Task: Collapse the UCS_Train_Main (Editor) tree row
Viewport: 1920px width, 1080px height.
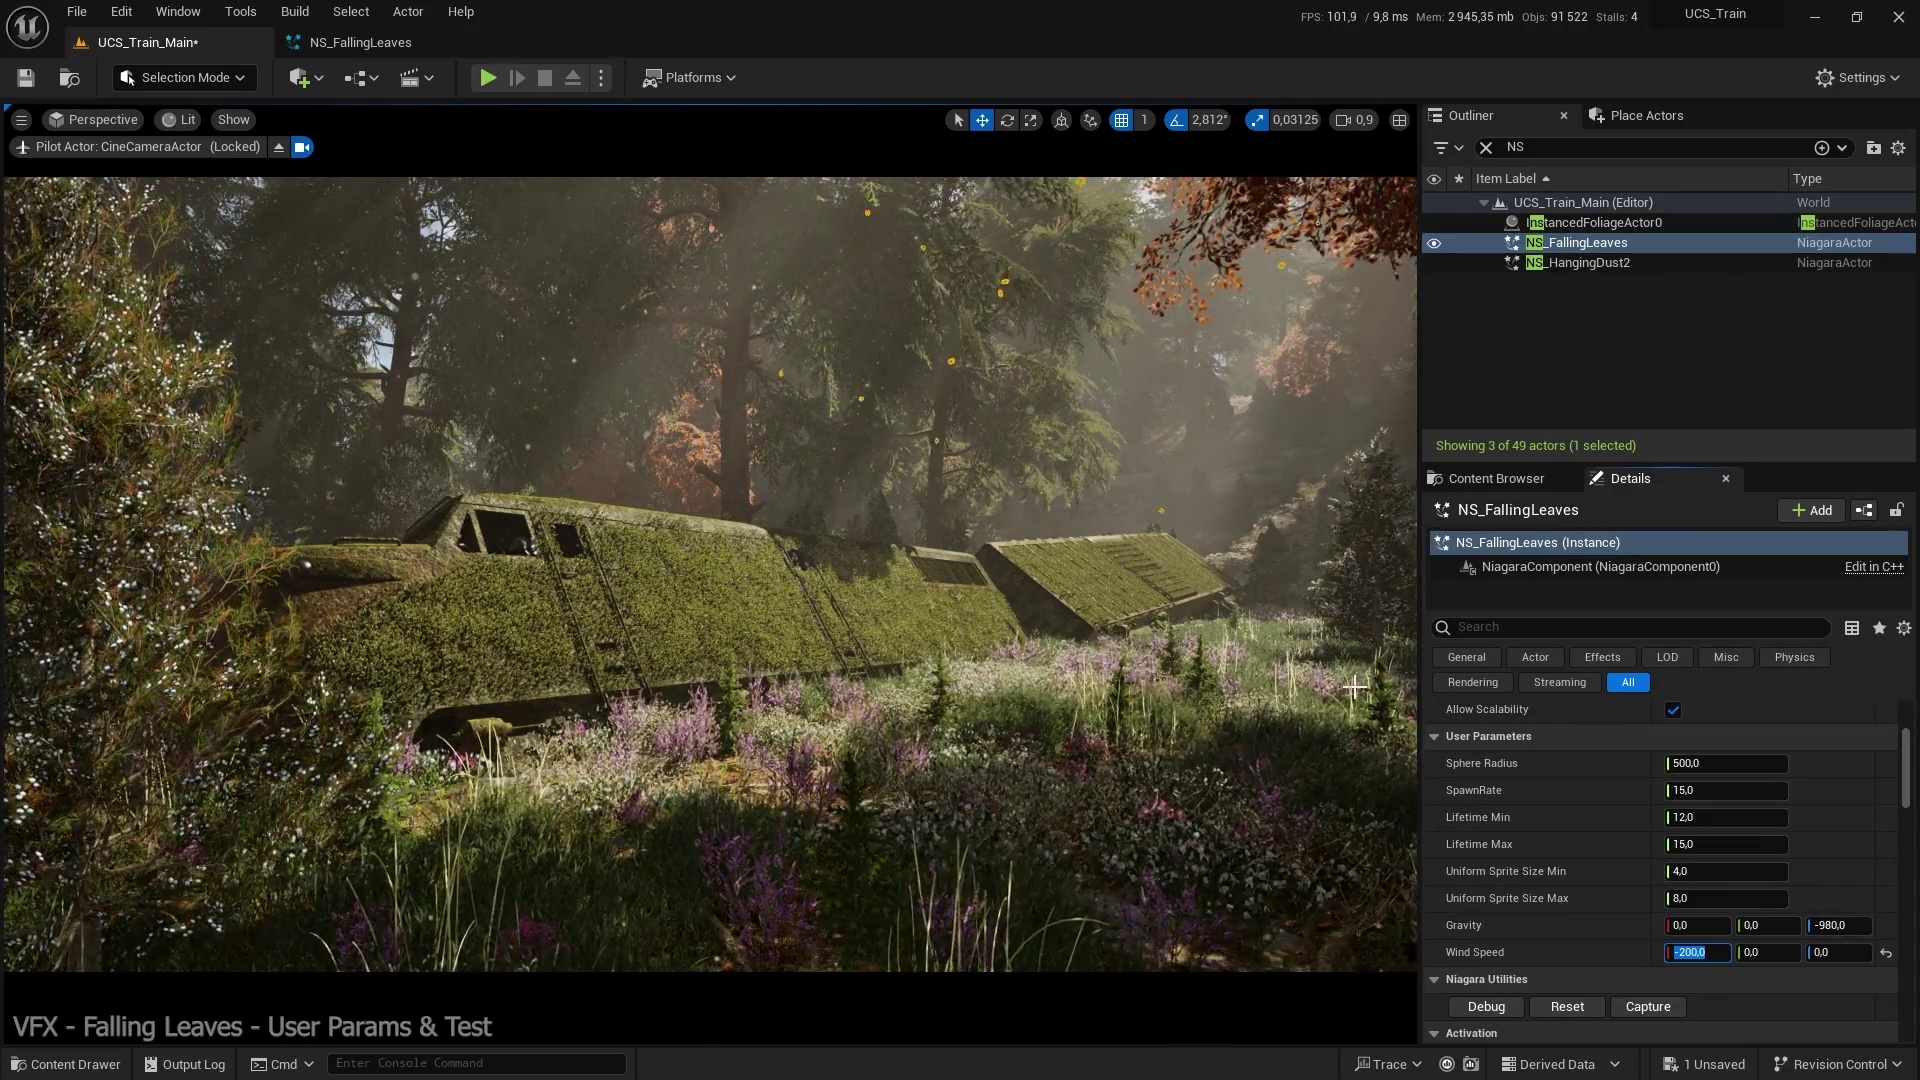Action: 1484,203
